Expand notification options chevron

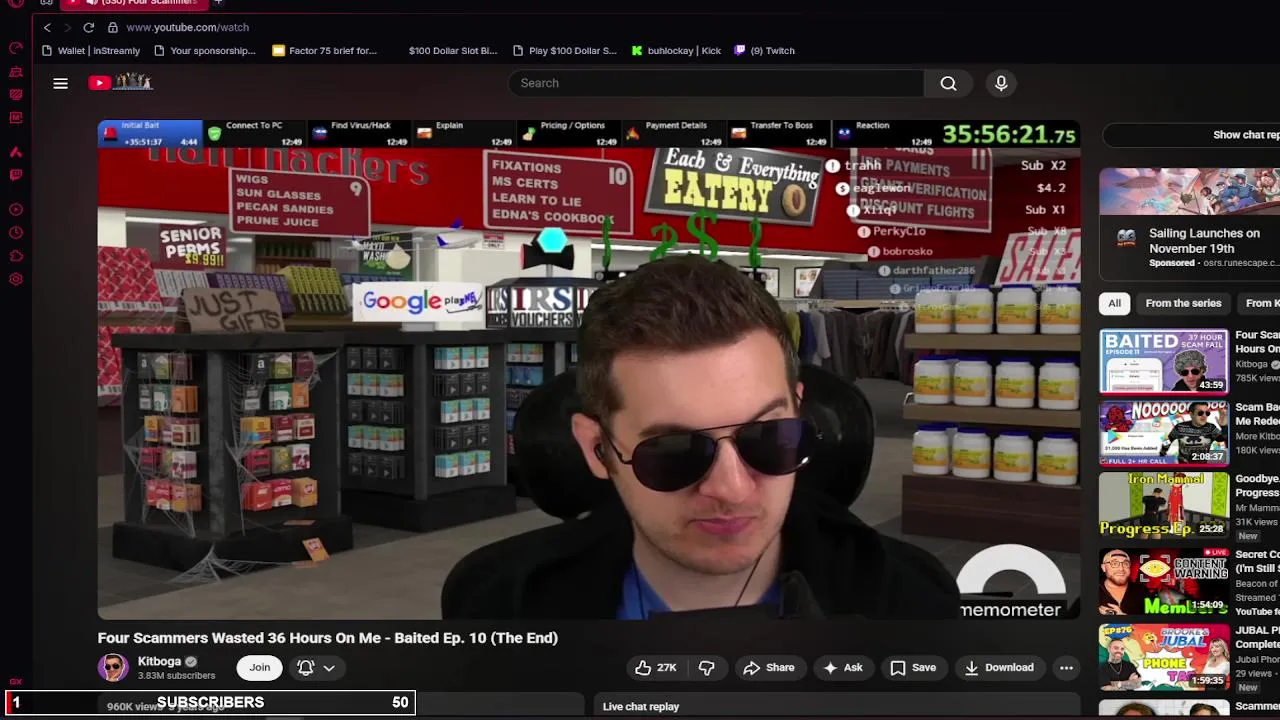329,667
